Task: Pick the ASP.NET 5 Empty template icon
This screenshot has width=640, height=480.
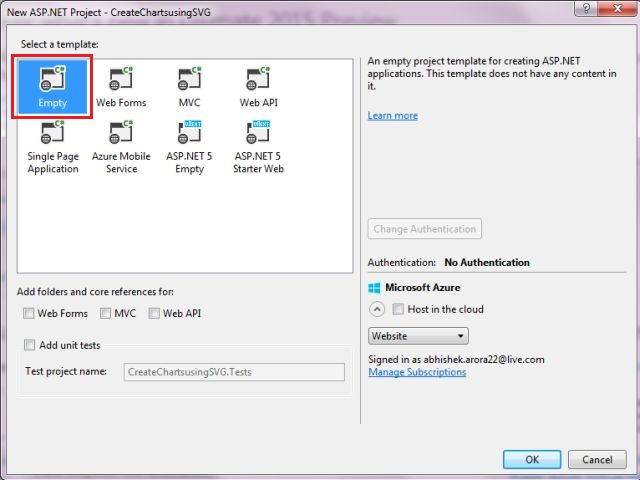Action: tap(190, 132)
